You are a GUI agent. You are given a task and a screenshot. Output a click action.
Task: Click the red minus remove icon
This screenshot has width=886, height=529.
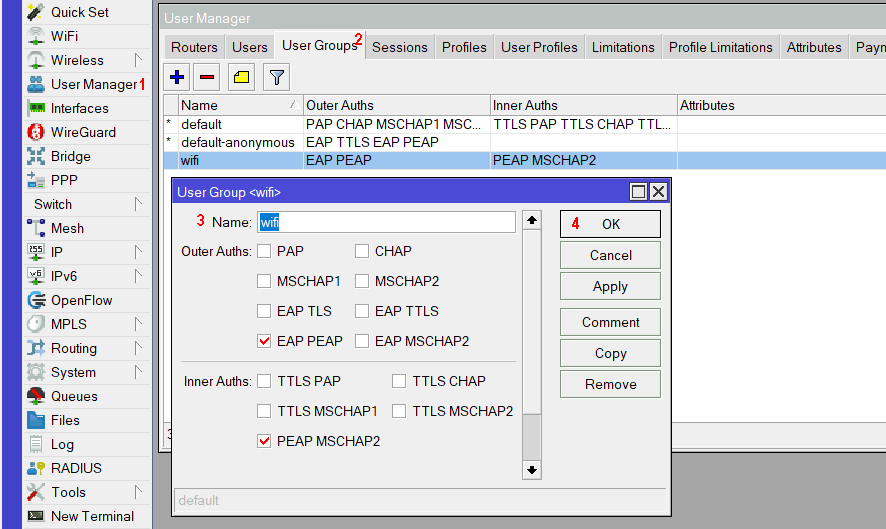[x=208, y=76]
